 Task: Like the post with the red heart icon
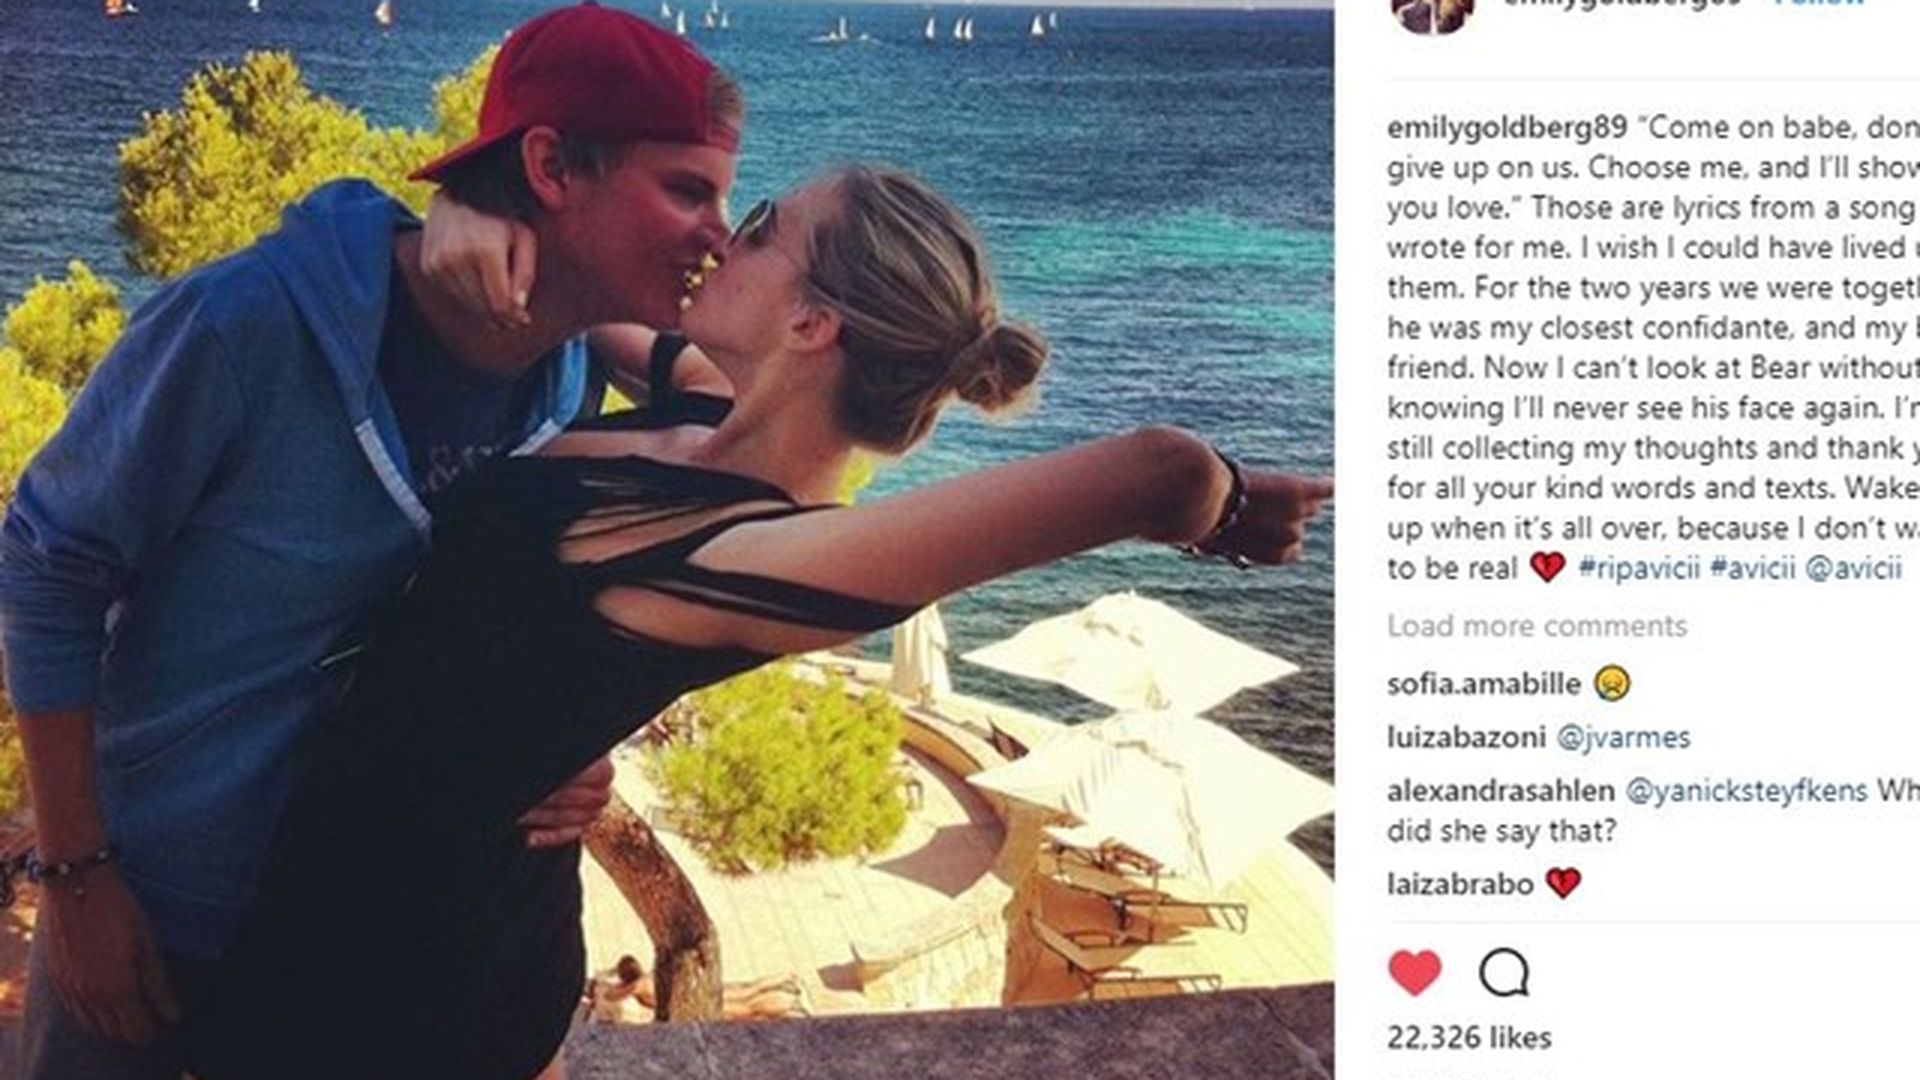[1415, 972]
